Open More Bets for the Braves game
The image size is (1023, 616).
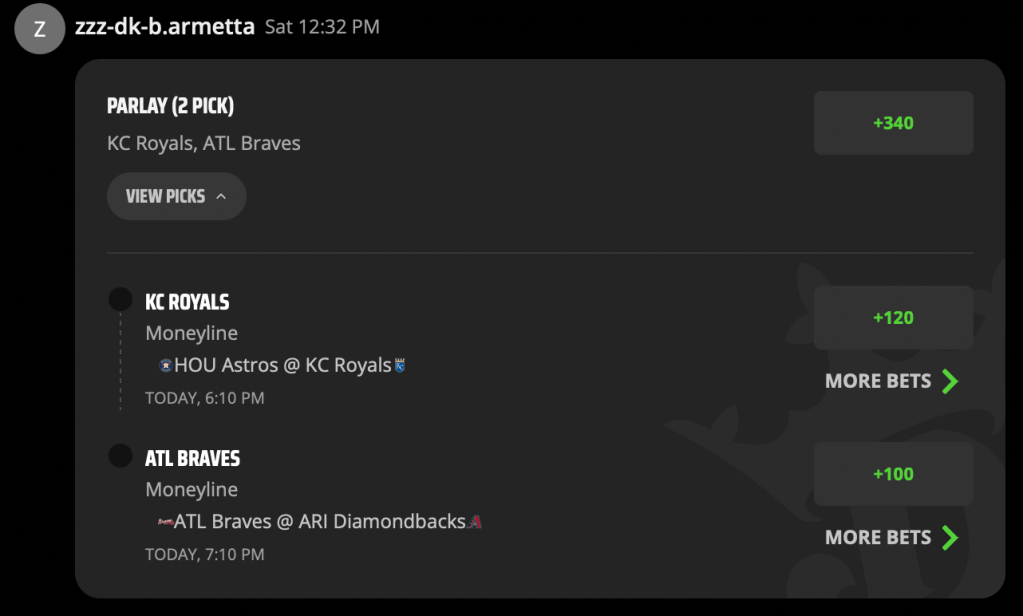pos(891,537)
